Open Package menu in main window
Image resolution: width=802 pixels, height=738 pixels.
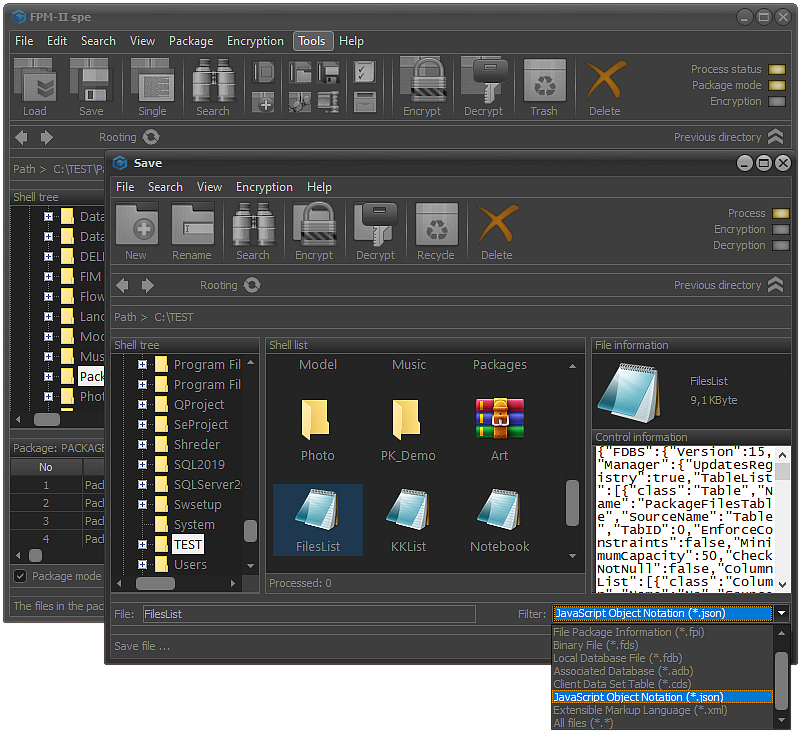point(191,41)
